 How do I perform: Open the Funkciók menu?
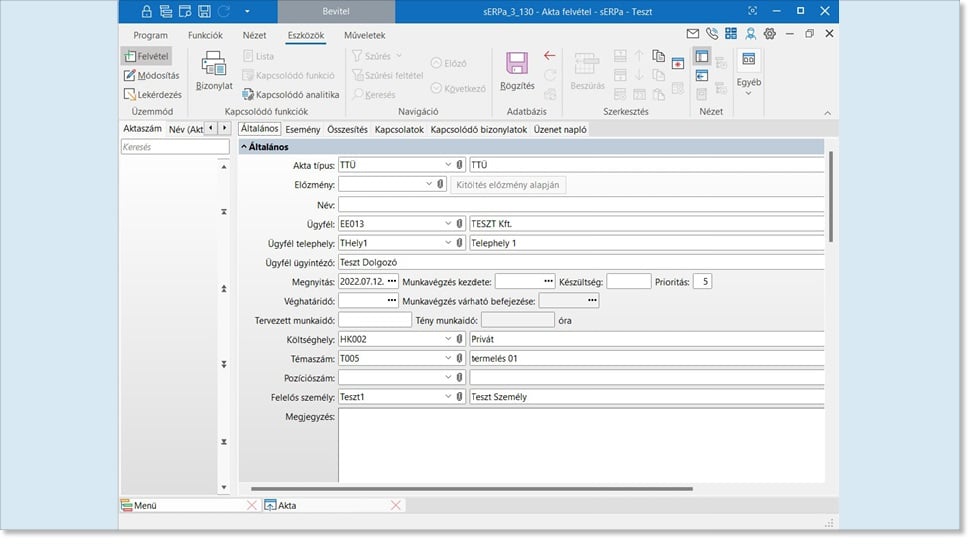tap(205, 35)
